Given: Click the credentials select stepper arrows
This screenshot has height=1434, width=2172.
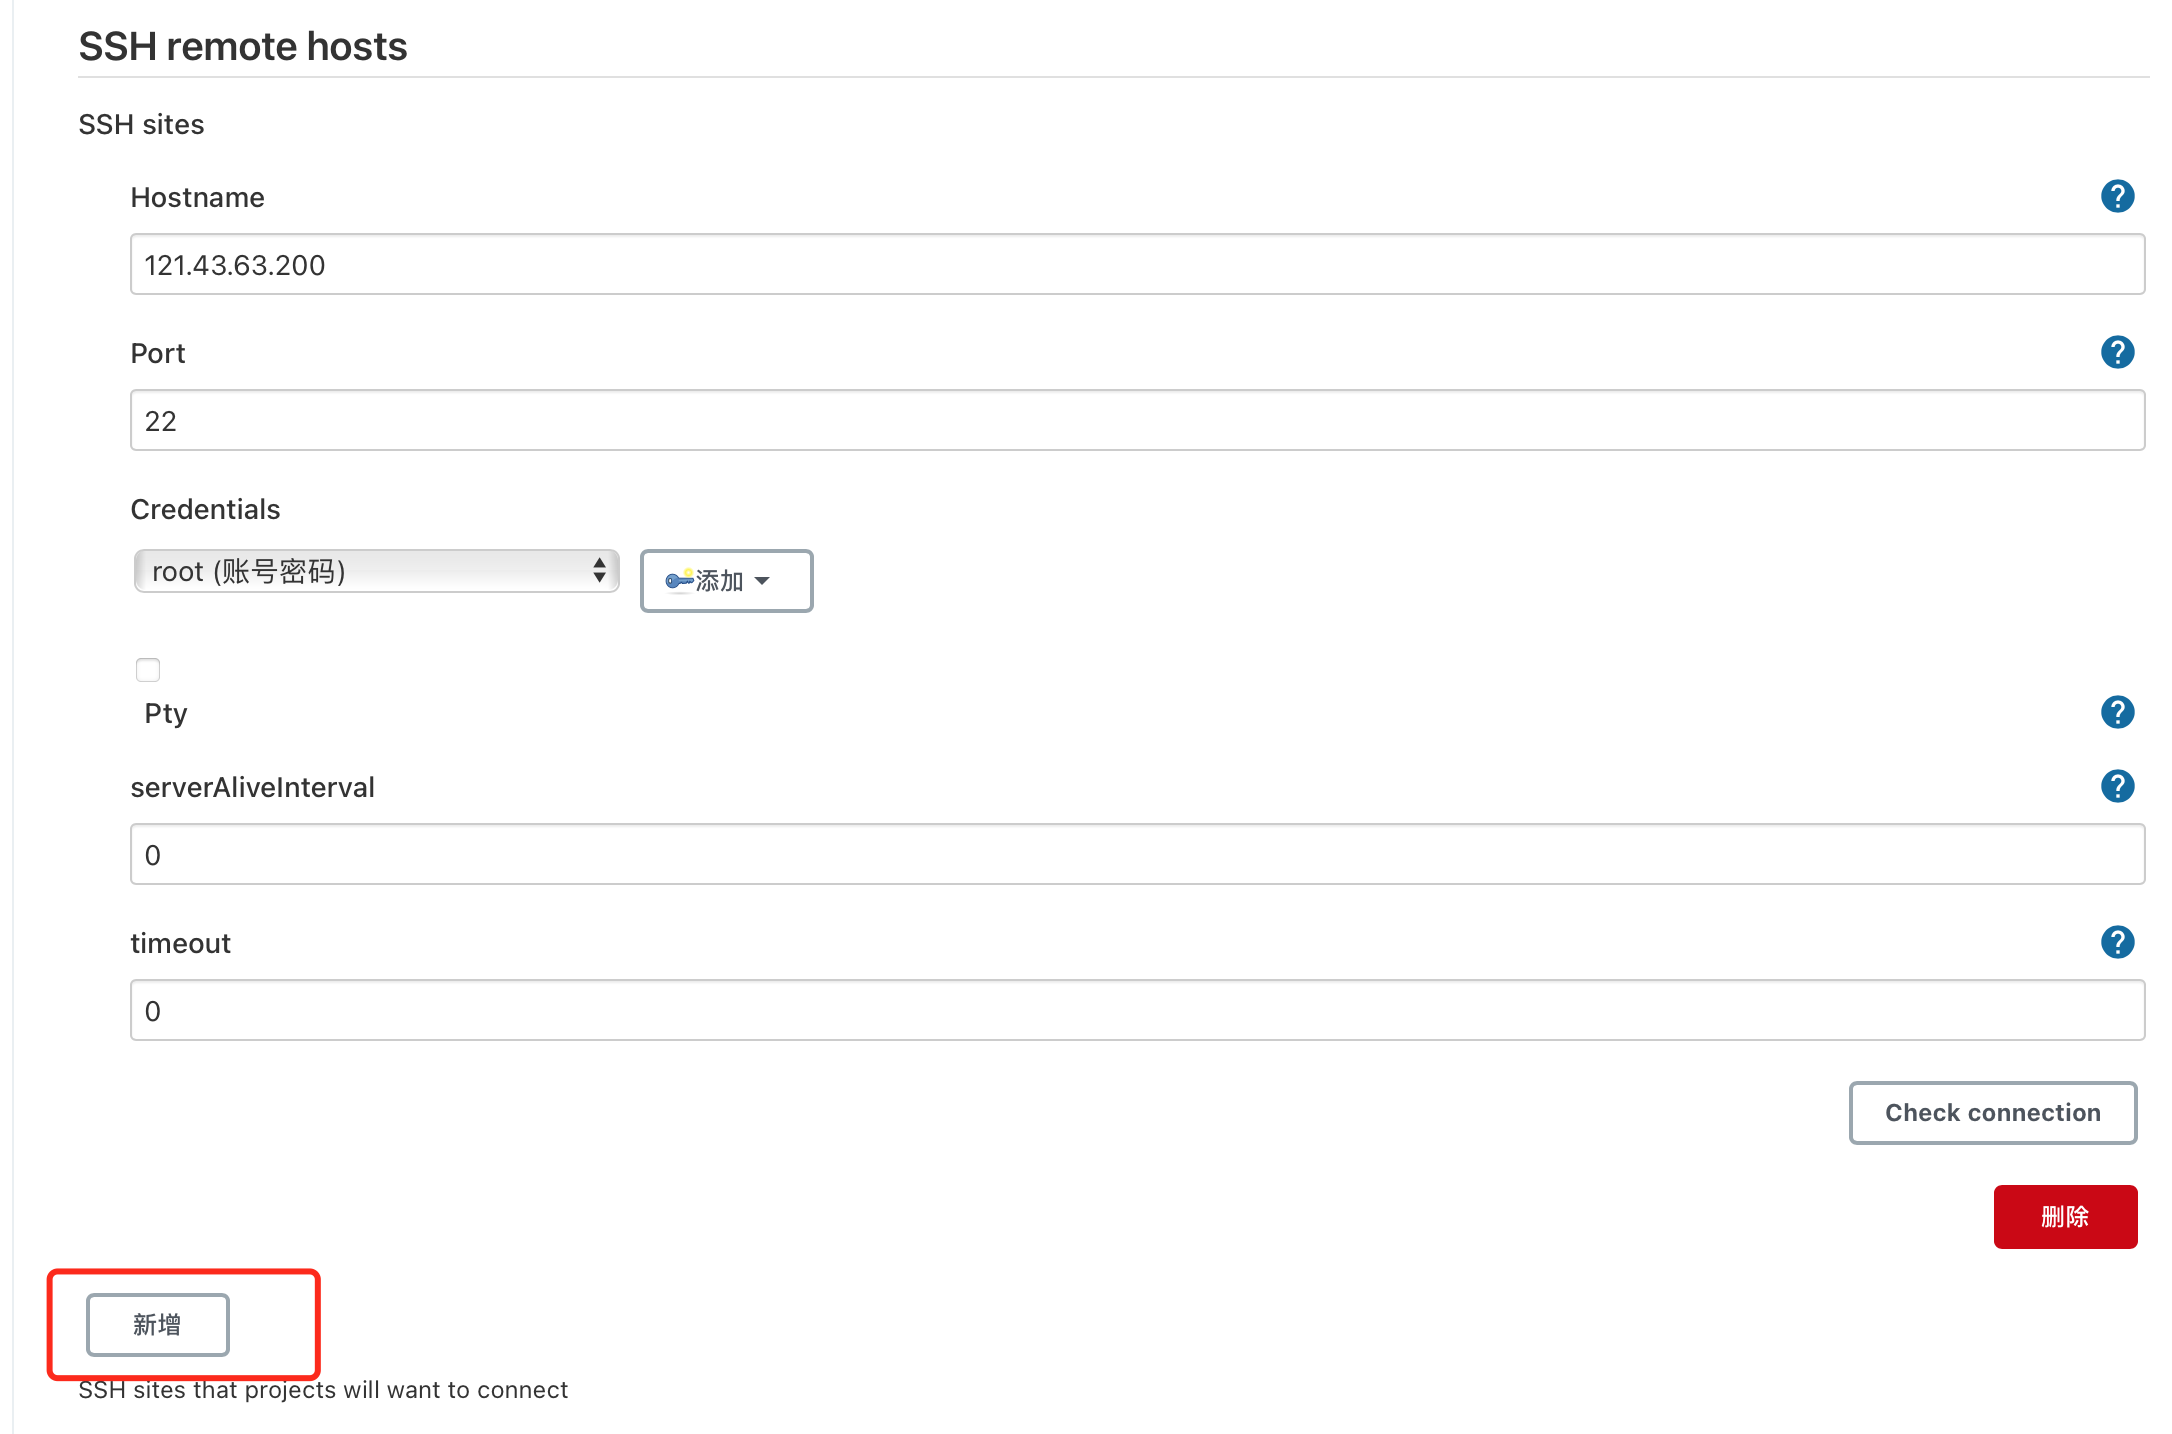Looking at the screenshot, I should [x=599, y=571].
